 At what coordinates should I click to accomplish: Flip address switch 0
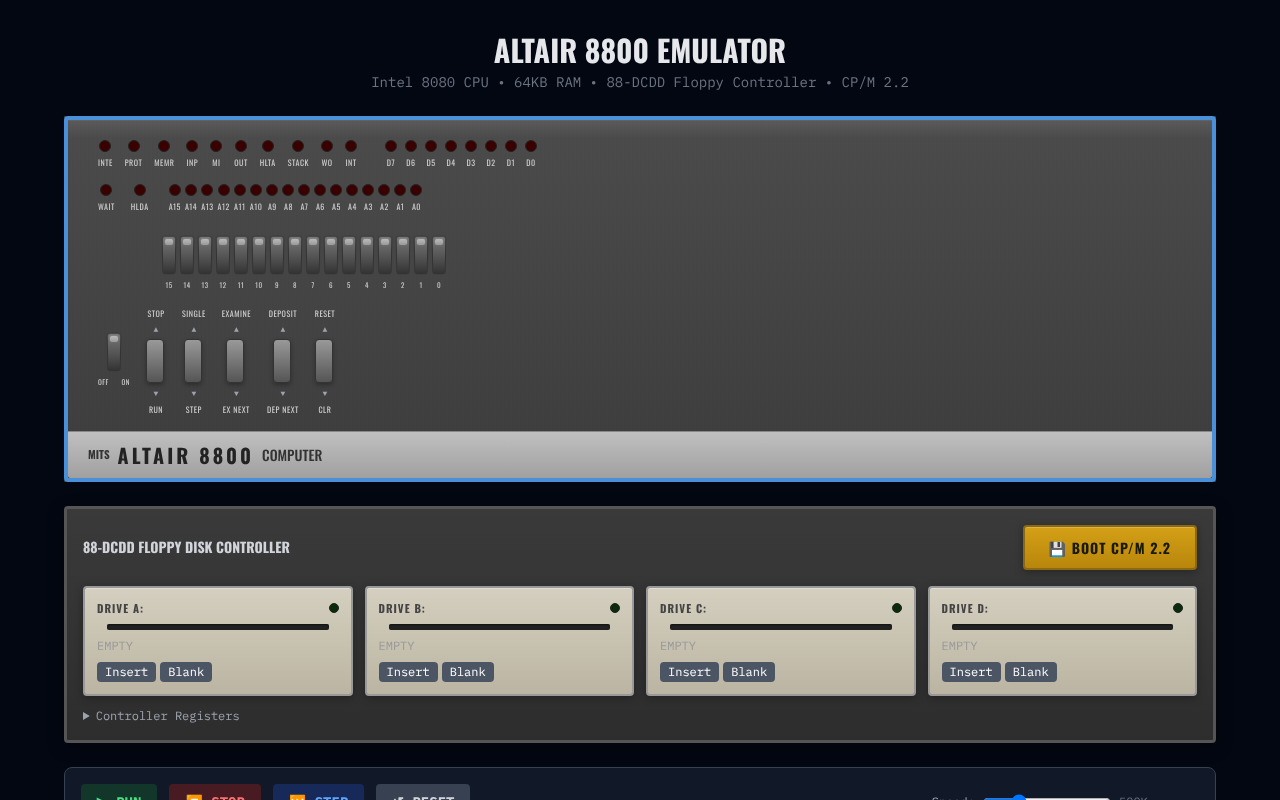(x=439, y=255)
